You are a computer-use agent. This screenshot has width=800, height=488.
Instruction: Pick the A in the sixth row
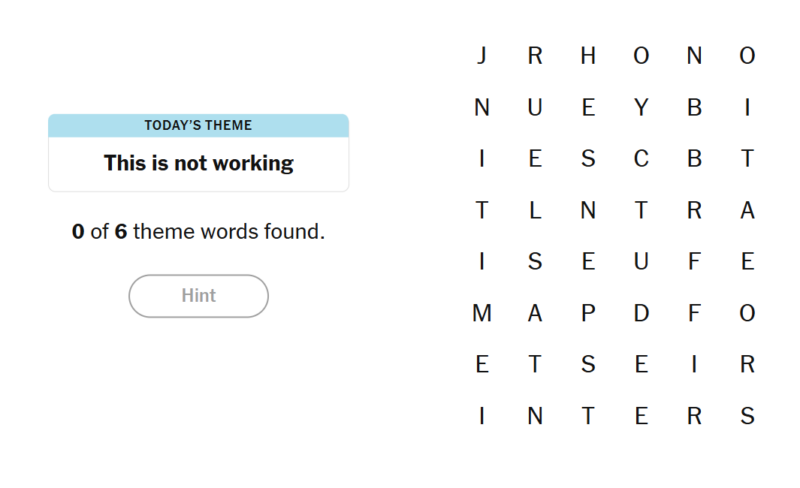coord(535,314)
